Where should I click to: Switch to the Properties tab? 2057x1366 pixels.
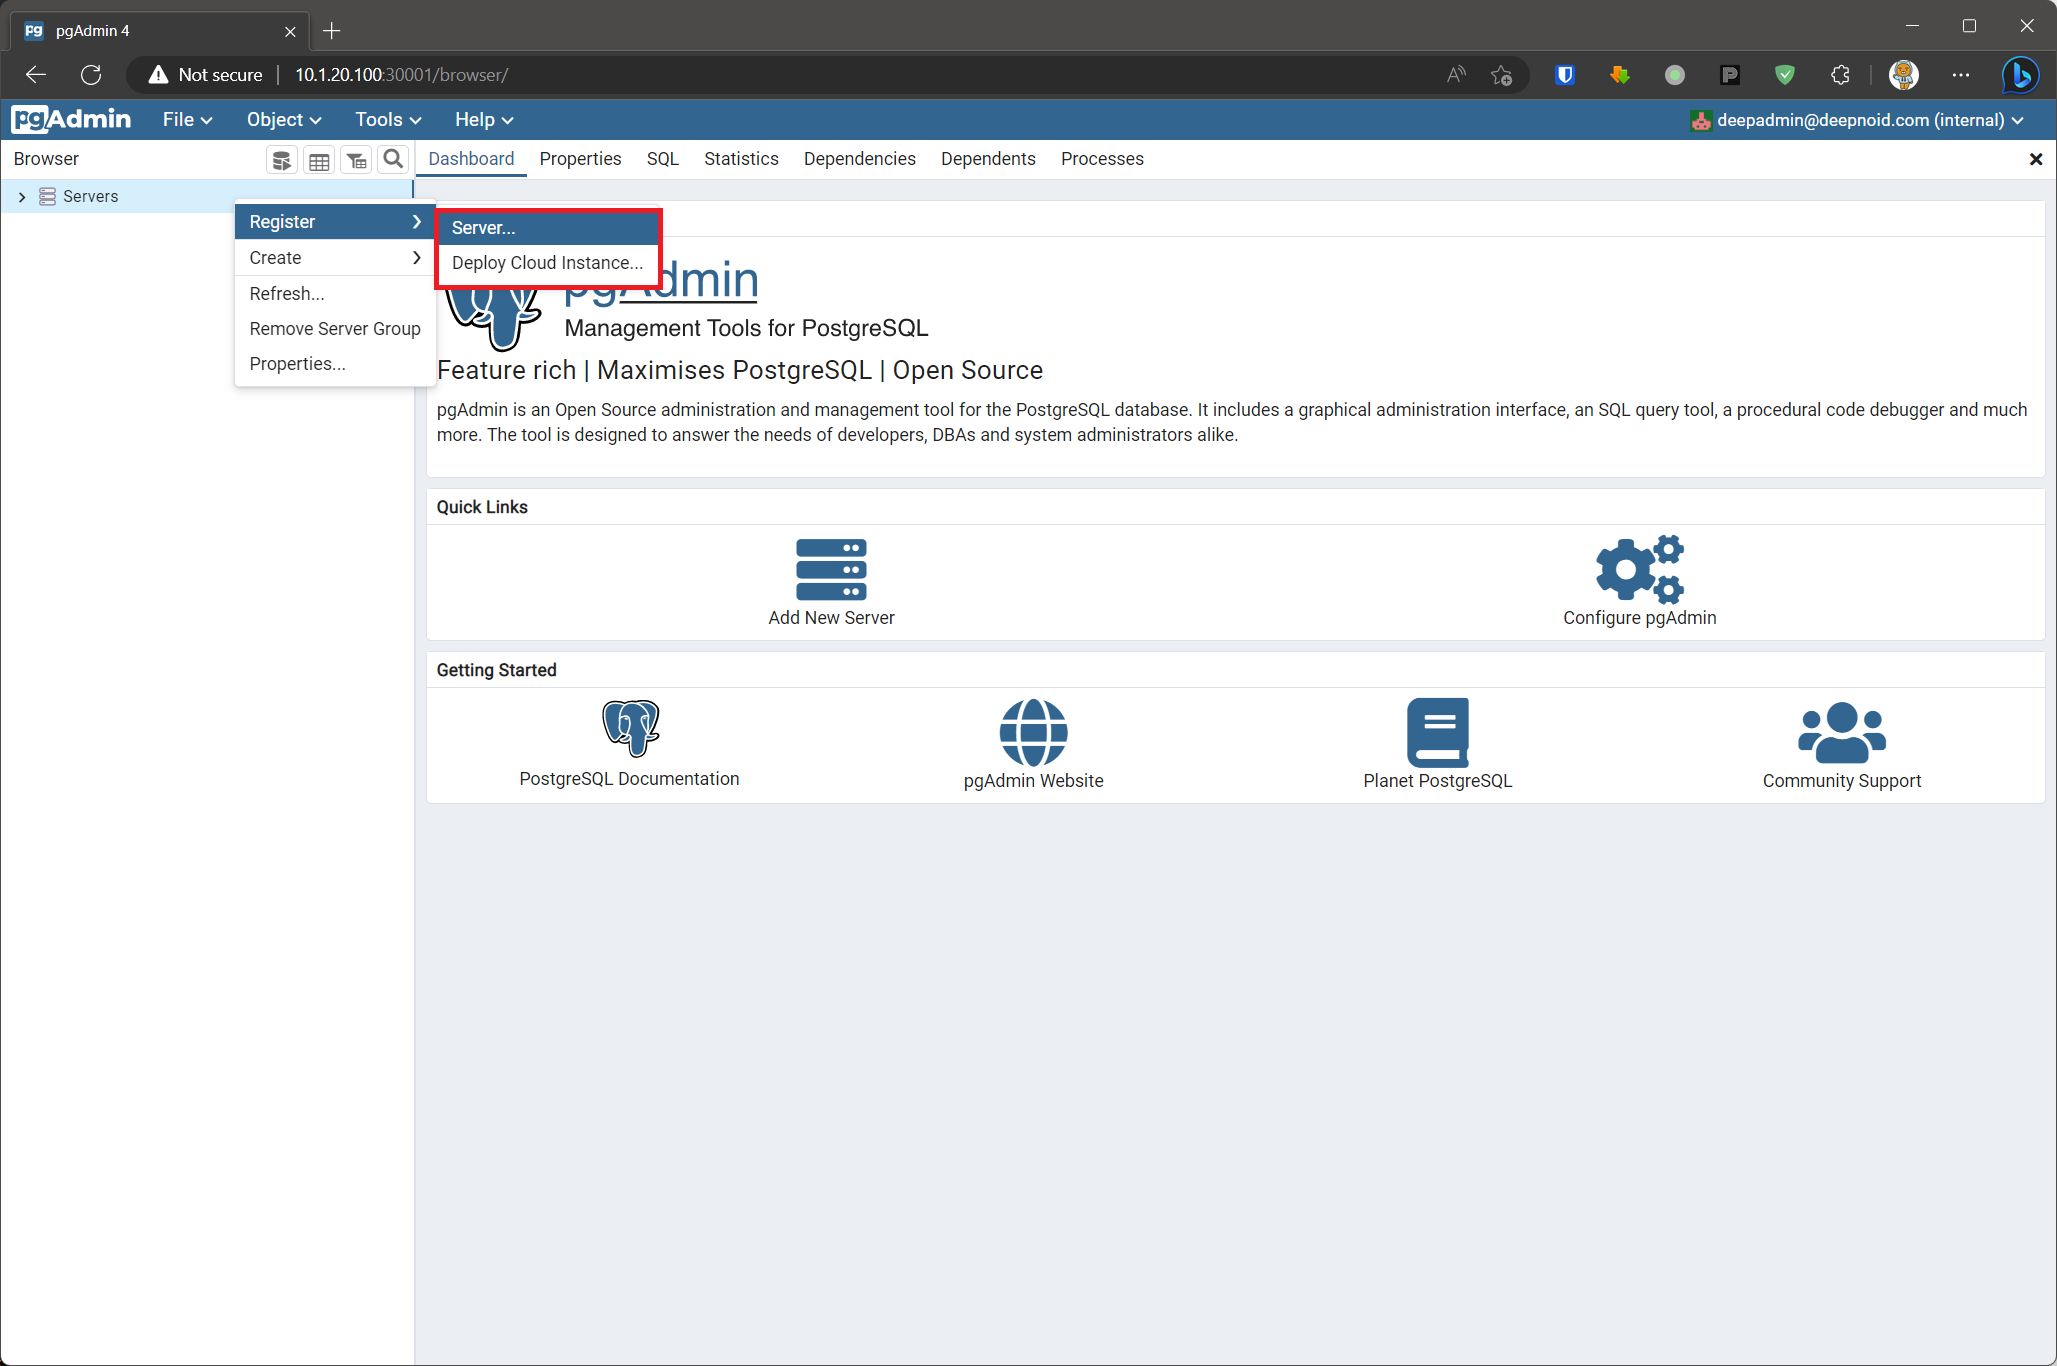(x=580, y=159)
